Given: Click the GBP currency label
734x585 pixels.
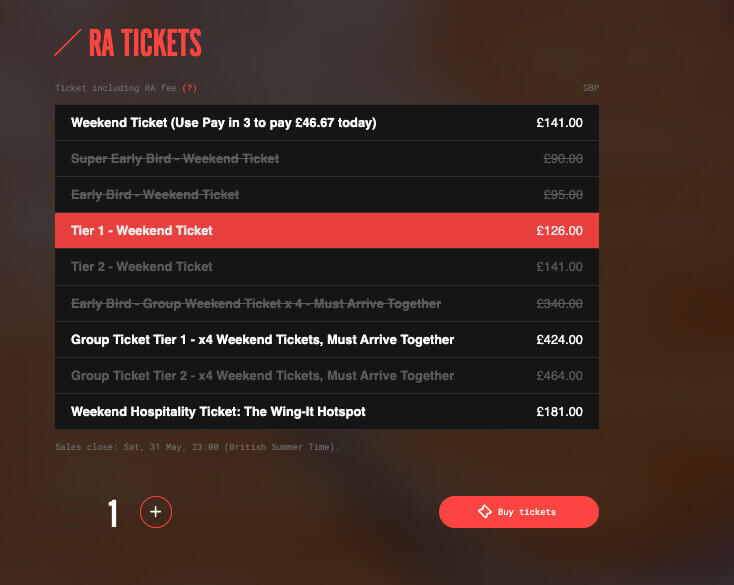Looking at the screenshot, I should pyautogui.click(x=591, y=88).
